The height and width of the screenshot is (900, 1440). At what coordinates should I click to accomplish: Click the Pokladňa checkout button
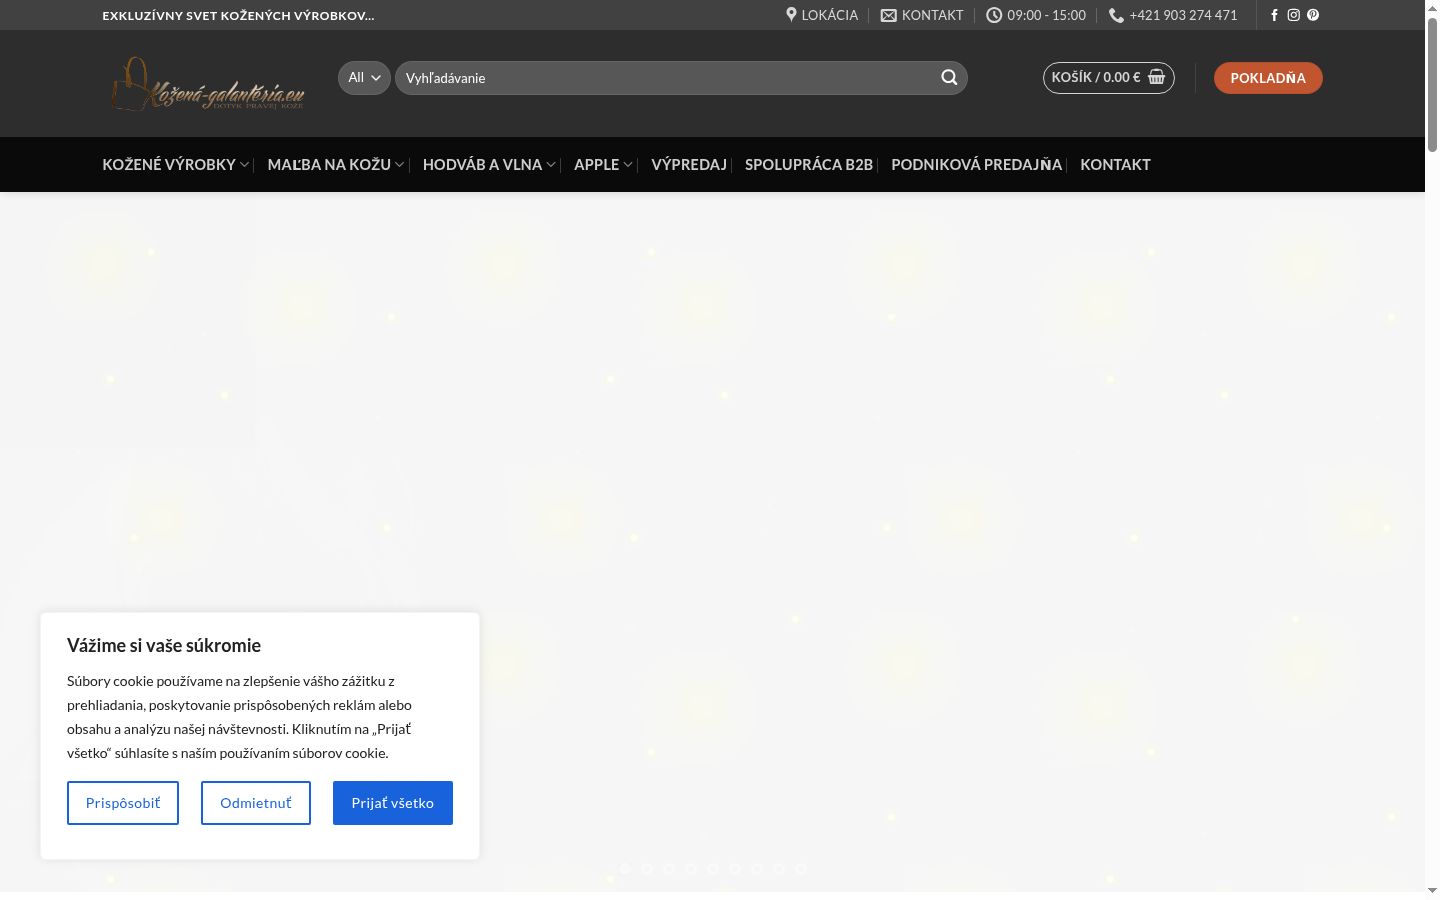(x=1268, y=78)
